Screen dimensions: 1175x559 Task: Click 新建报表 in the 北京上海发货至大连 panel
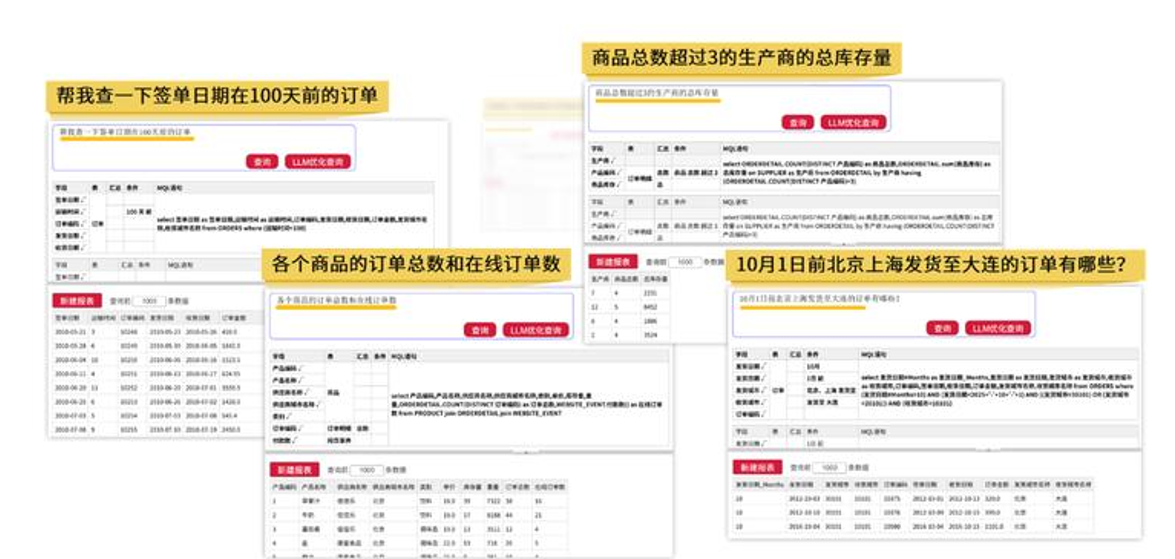coord(758,467)
